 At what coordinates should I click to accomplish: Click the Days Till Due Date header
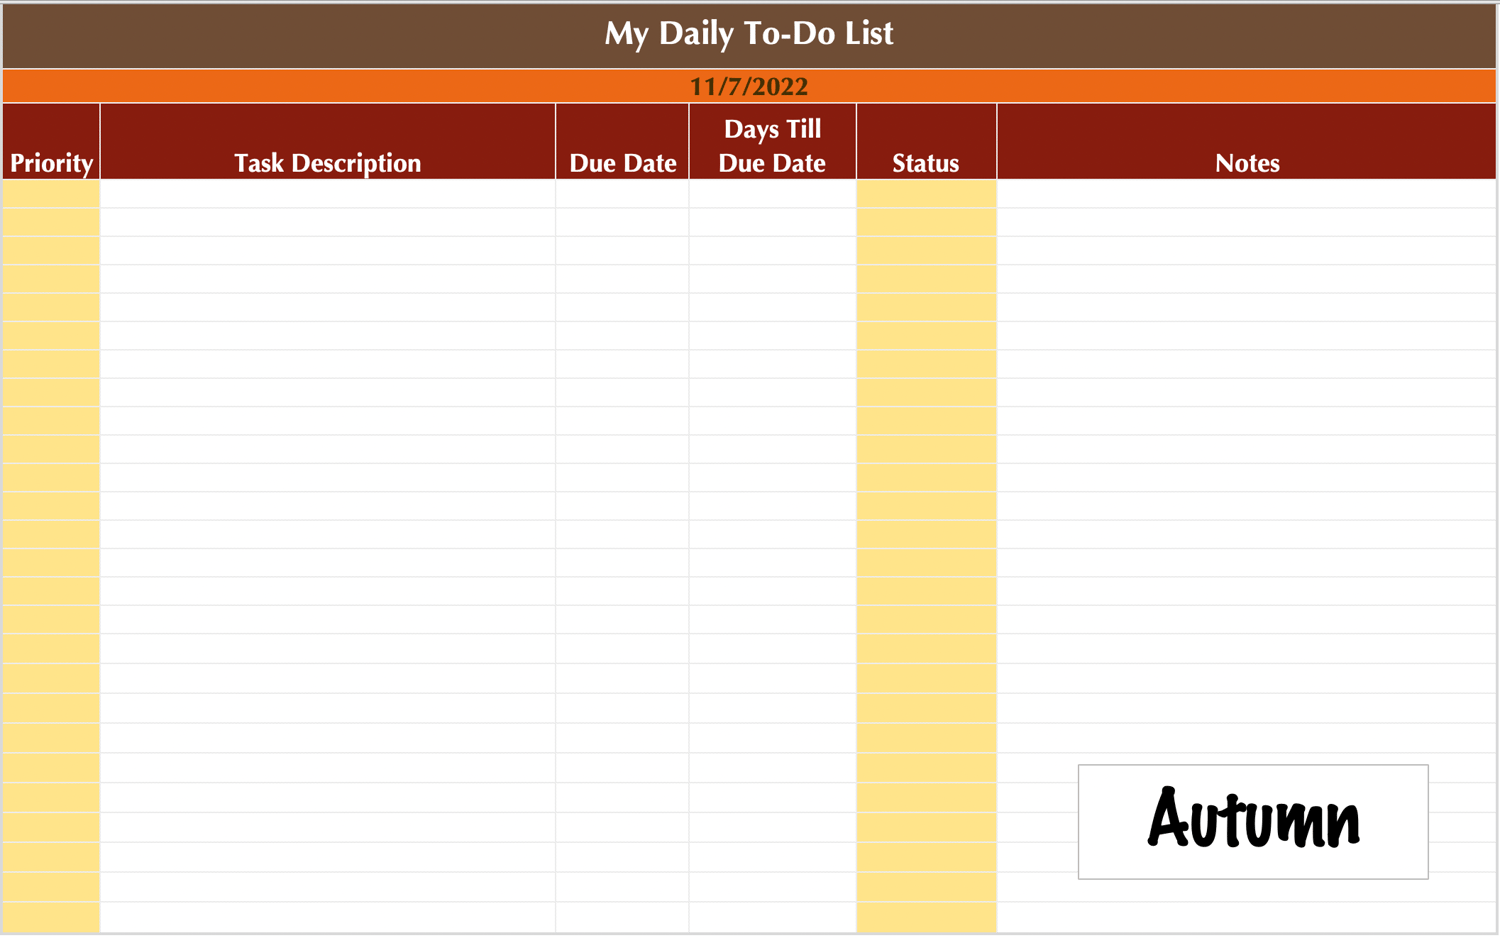[772, 142]
